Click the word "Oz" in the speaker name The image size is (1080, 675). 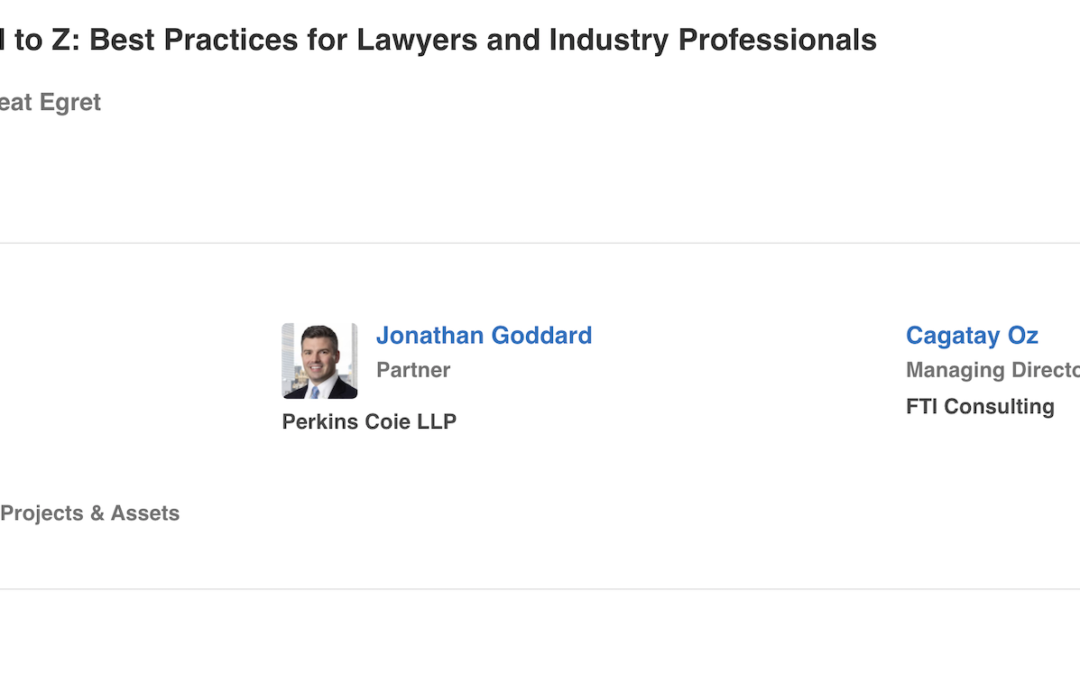tap(1022, 336)
